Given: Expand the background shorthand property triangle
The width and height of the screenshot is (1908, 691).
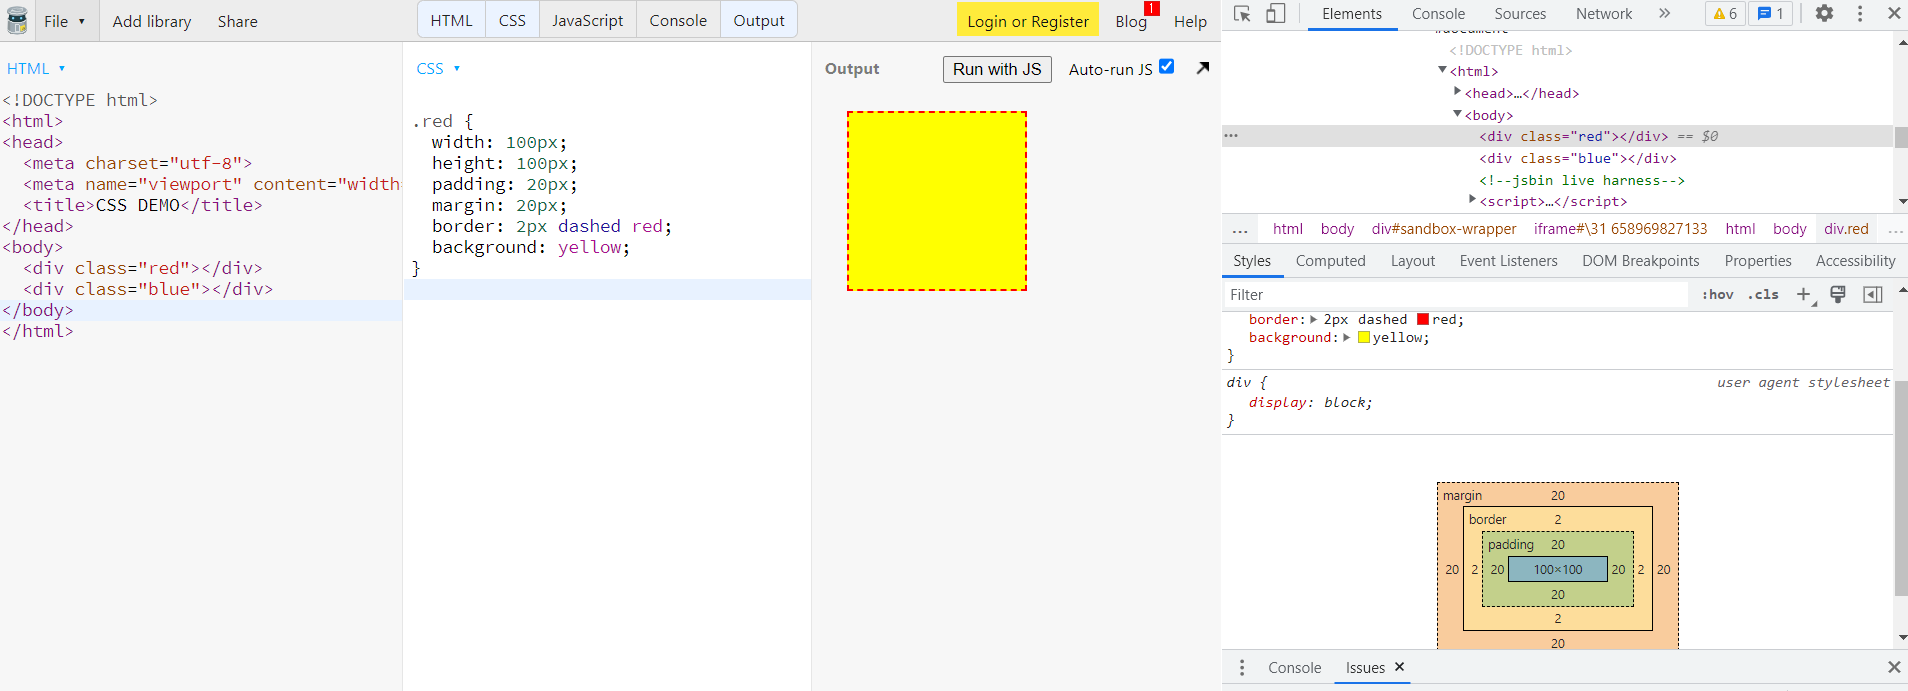Looking at the screenshot, I should click(x=1347, y=338).
